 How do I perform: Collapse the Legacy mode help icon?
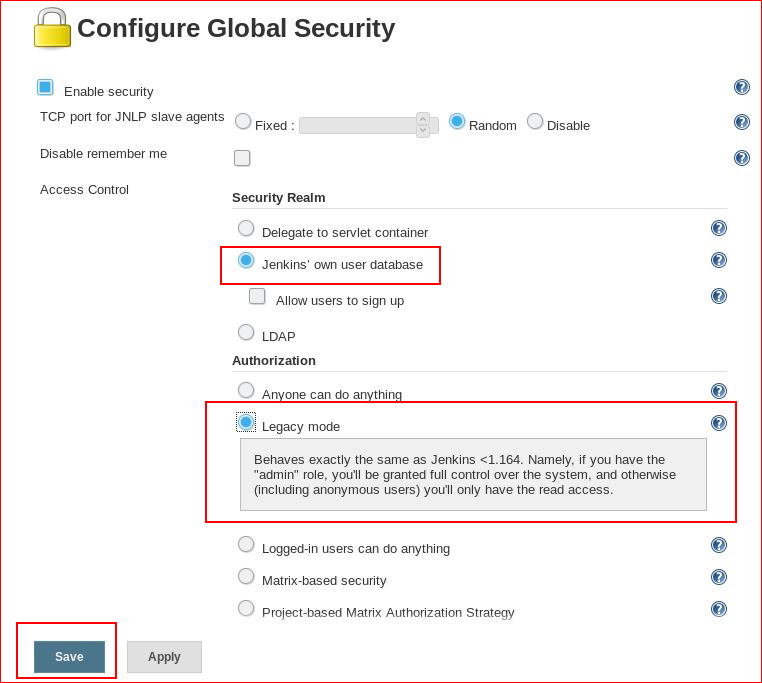coord(719,423)
